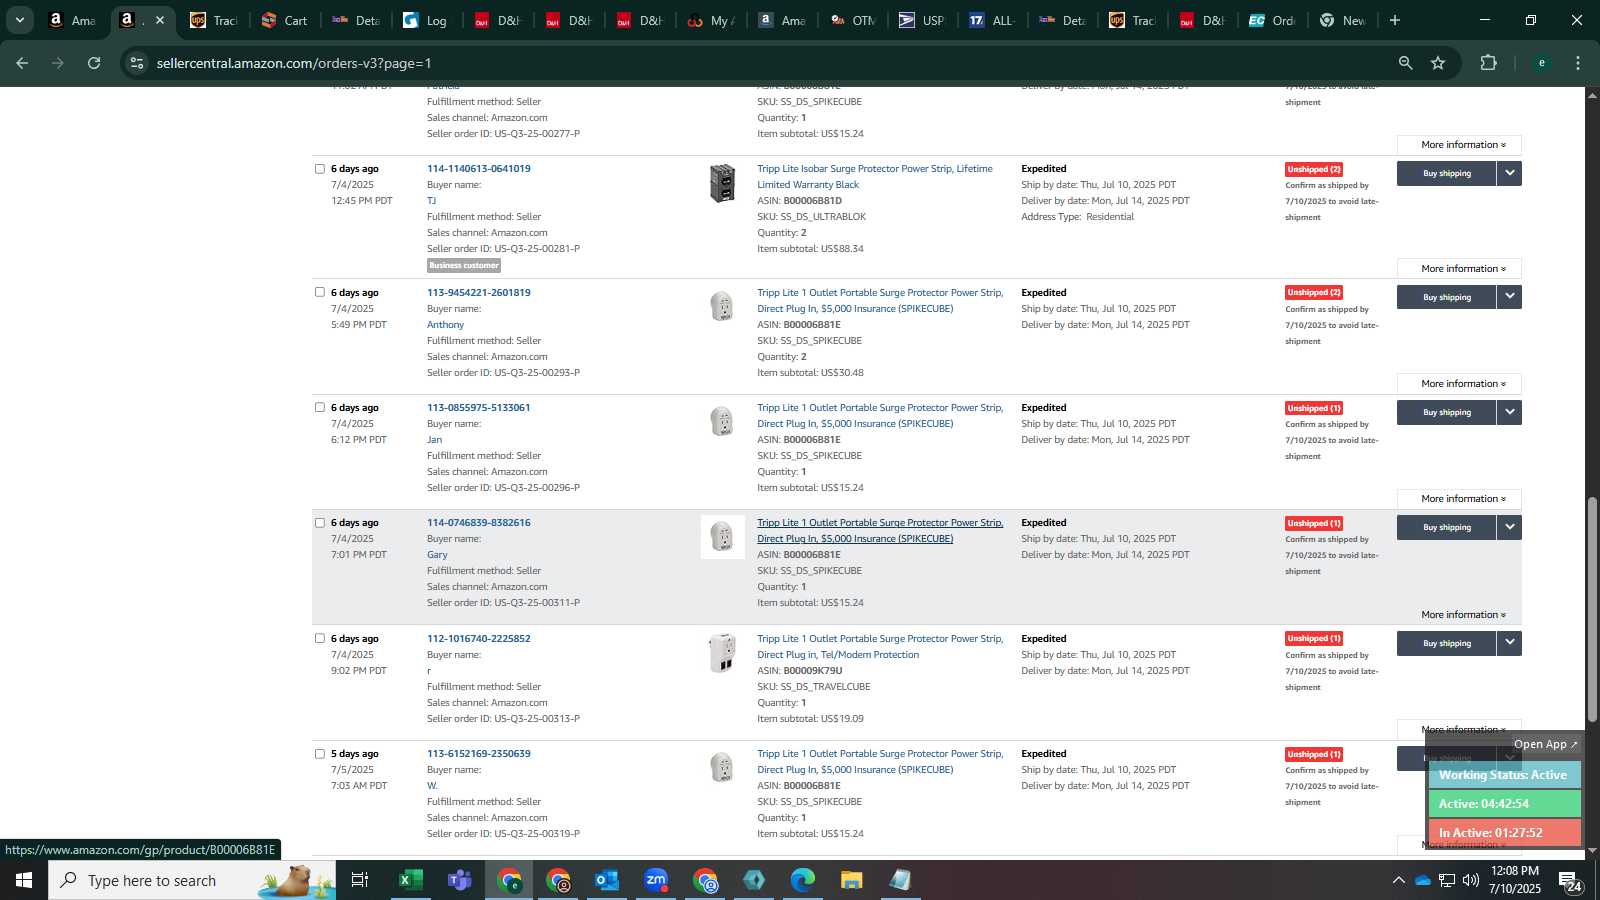Image resolution: width=1600 pixels, height=900 pixels.
Task: Open buyer name link Anthony
Action: point(445,325)
